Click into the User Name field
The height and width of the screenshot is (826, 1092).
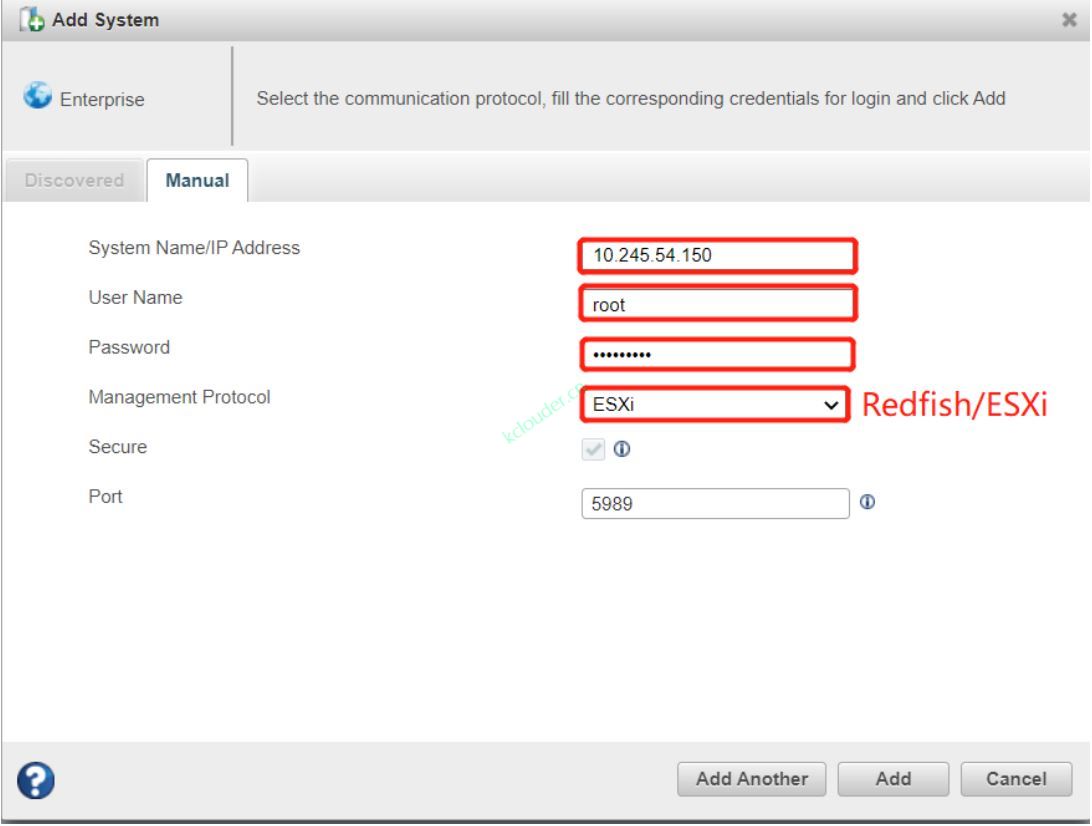tap(717, 304)
